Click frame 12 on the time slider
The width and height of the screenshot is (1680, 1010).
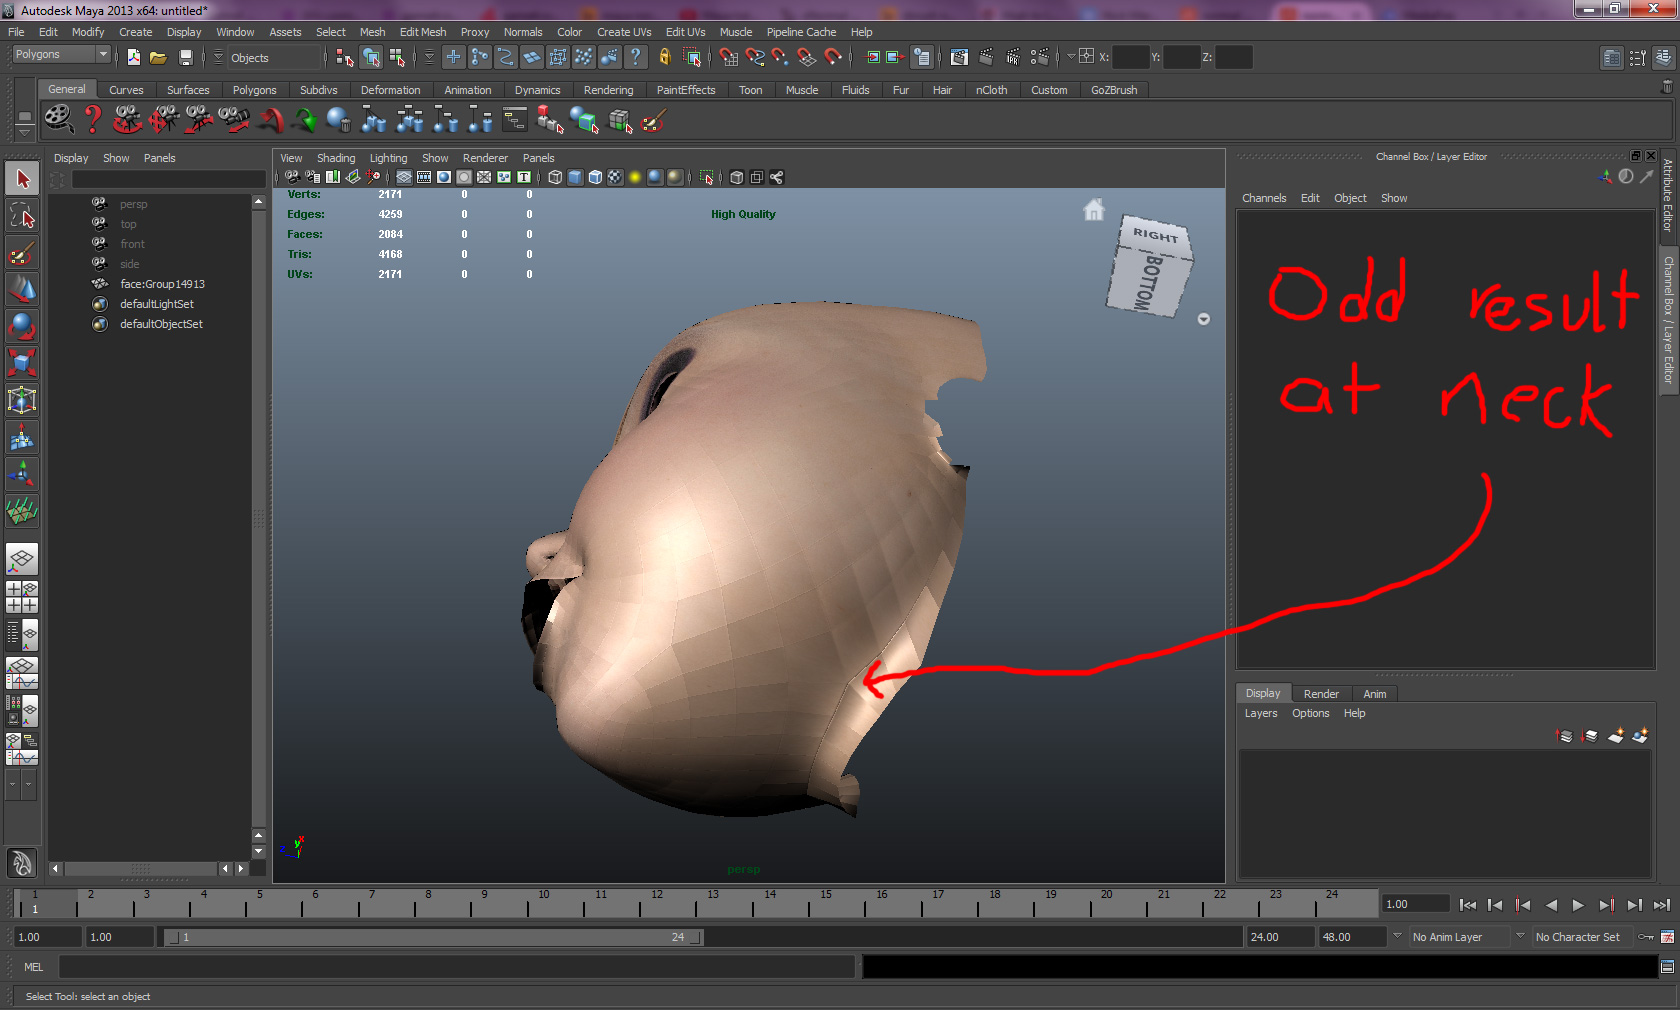tap(656, 903)
